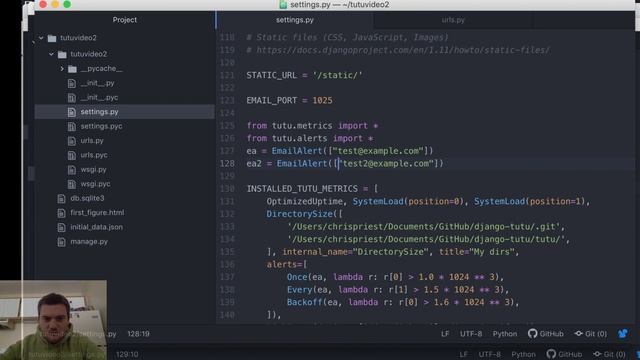Open settings.pyc from the tree
The height and width of the screenshot is (360, 640).
(101, 126)
